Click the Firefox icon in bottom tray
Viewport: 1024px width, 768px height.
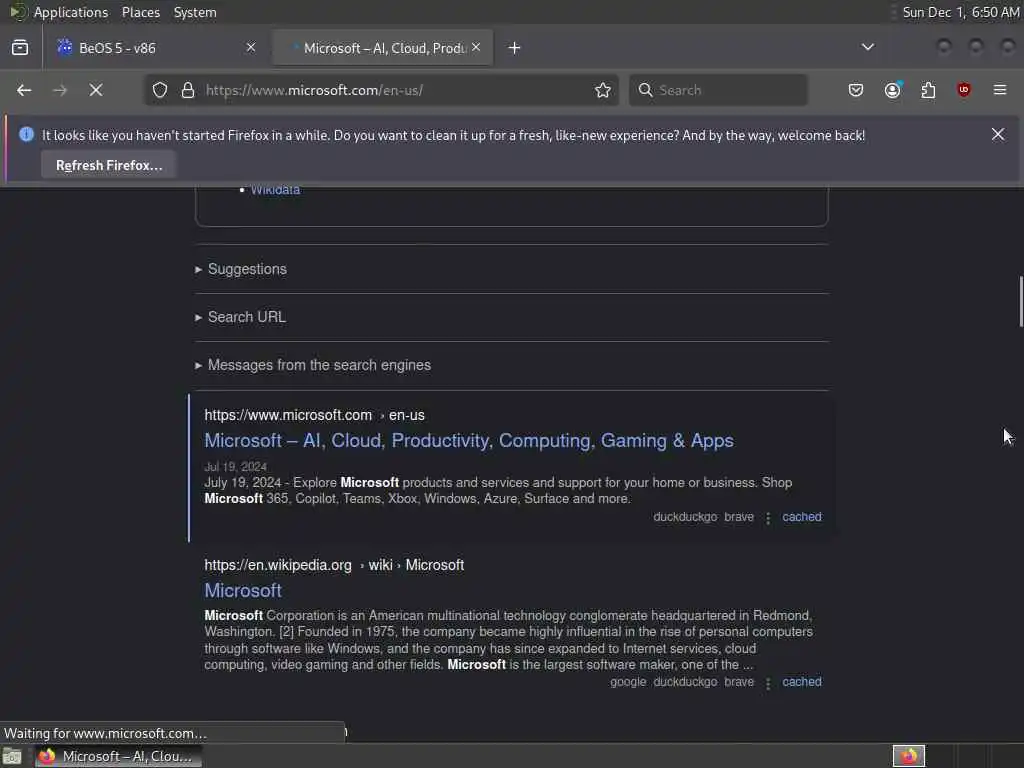pyautogui.click(x=909, y=756)
